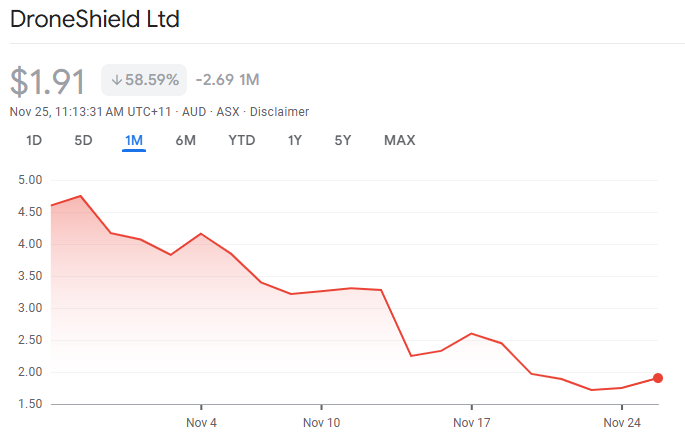Click the Nov 10 axis label

click(x=321, y=423)
